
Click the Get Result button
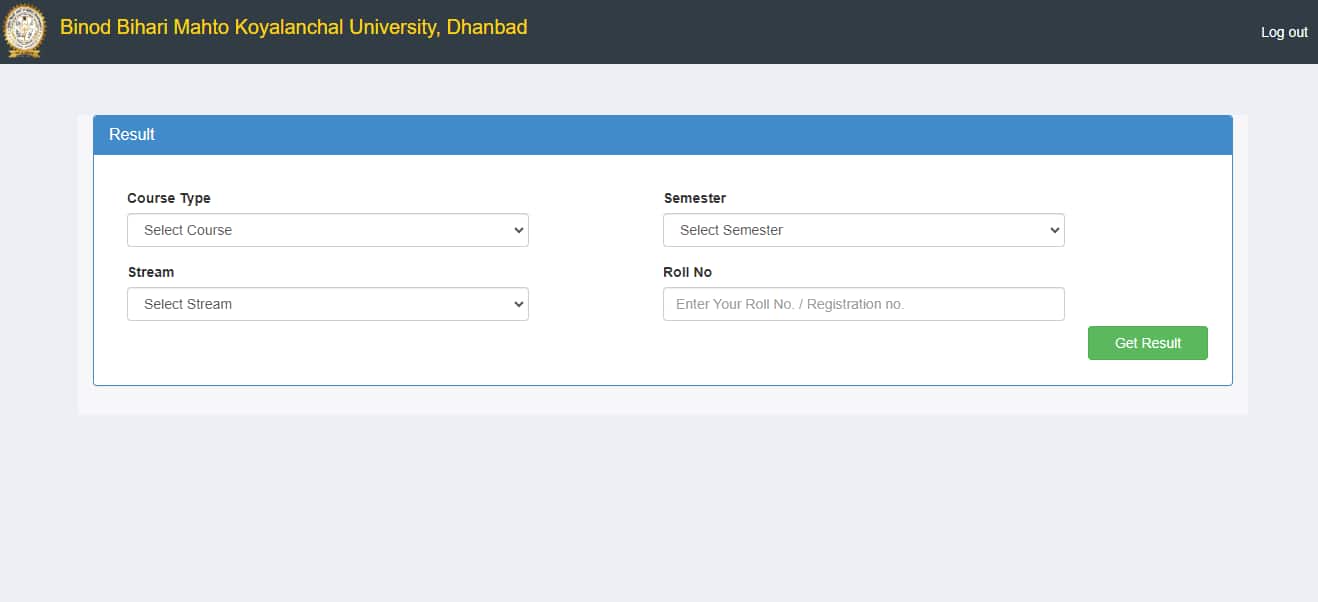click(x=1148, y=343)
